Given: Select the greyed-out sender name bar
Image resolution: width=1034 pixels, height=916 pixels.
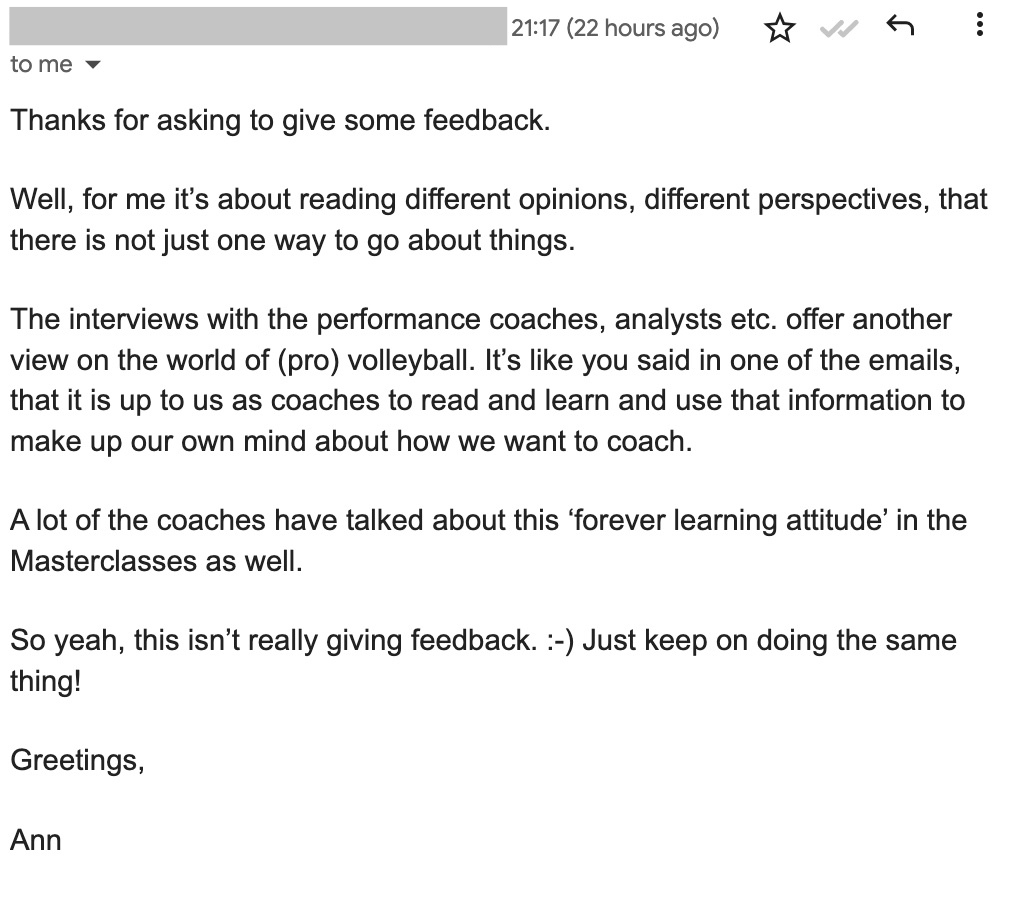Looking at the screenshot, I should point(258,26).
